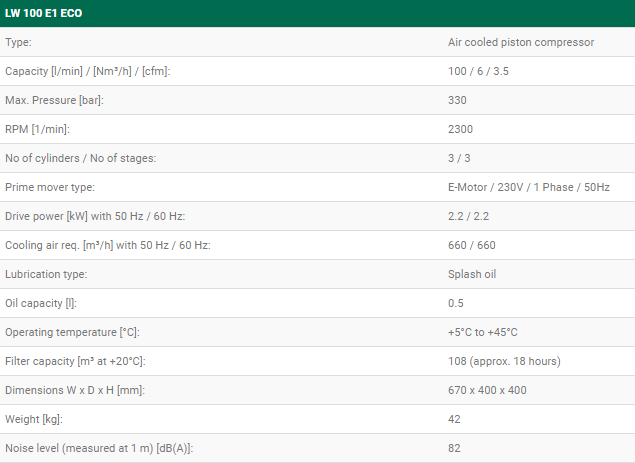This screenshot has width=635, height=463.
Task: Click the Splash oil lubrication value
Action: (x=472, y=274)
